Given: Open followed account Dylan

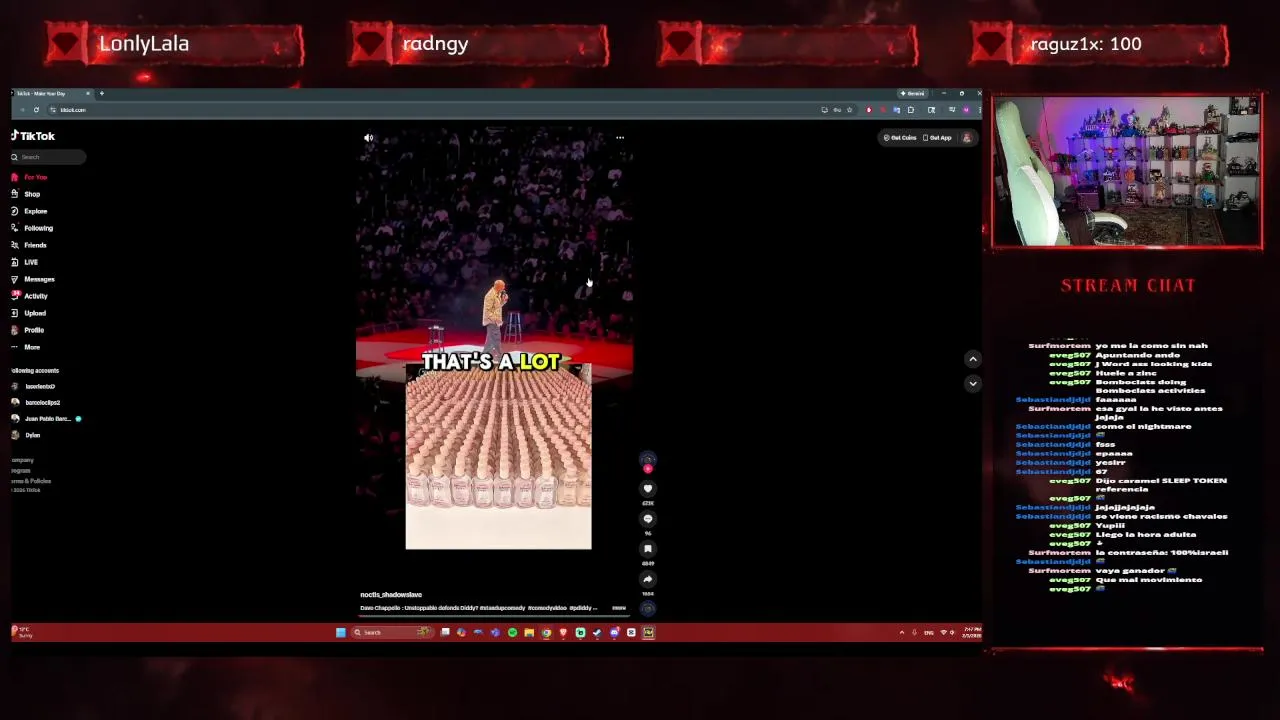Looking at the screenshot, I should pyautogui.click(x=26, y=435).
